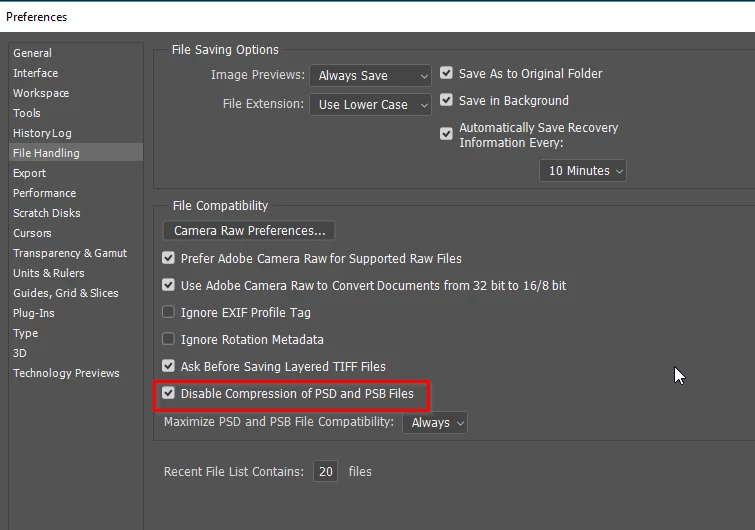
Task: Toggle Ask Before Saving Layered TIFF Files
Action: 168,366
